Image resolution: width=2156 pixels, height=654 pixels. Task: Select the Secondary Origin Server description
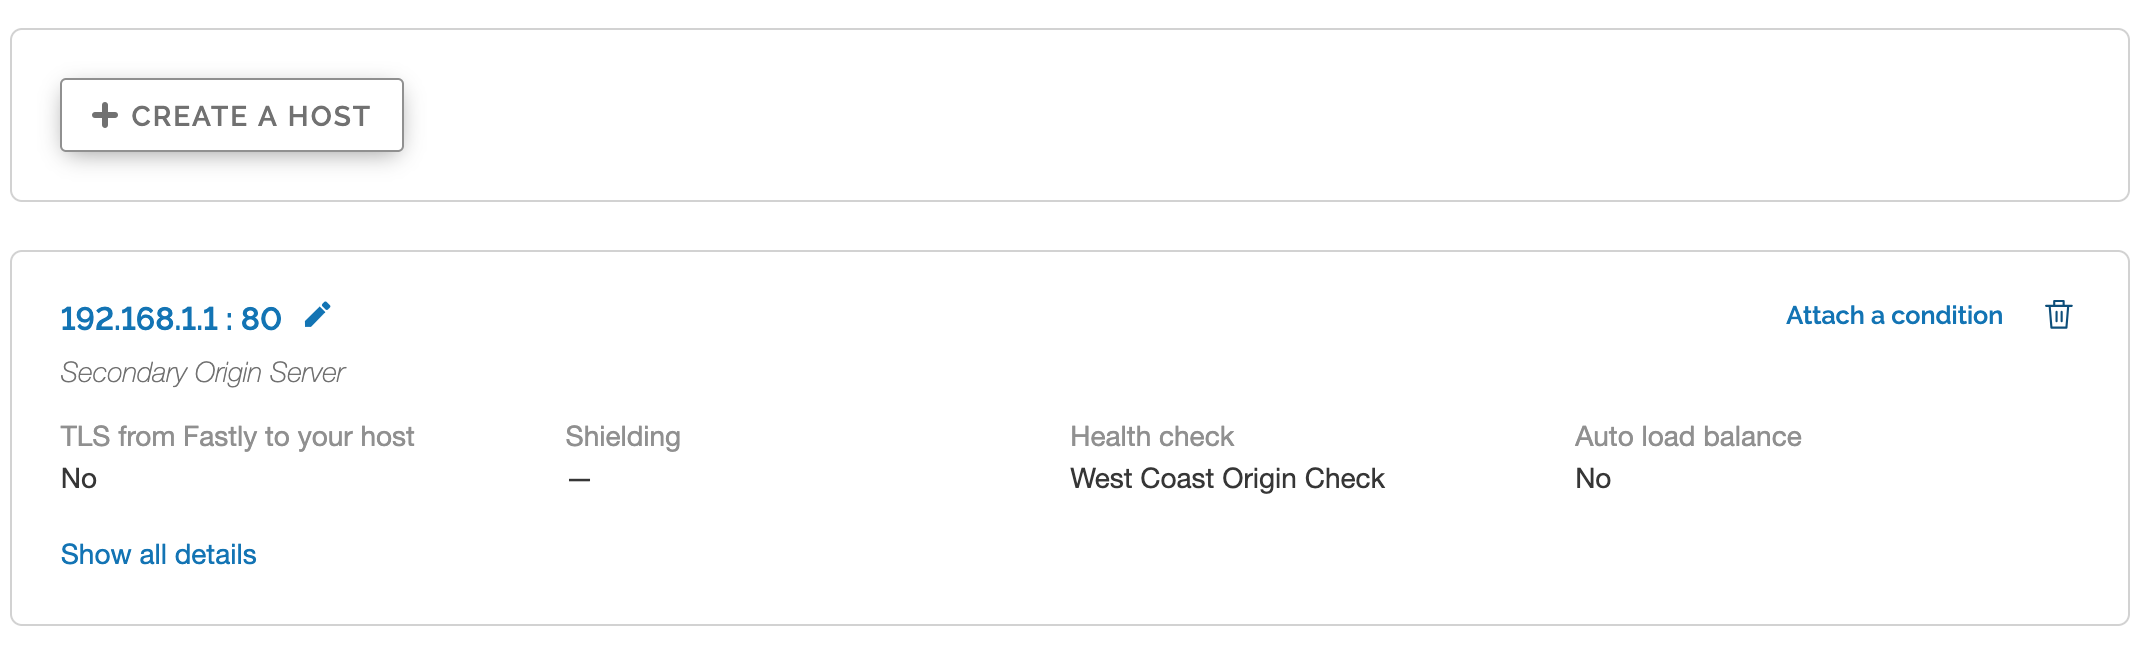[x=202, y=372]
